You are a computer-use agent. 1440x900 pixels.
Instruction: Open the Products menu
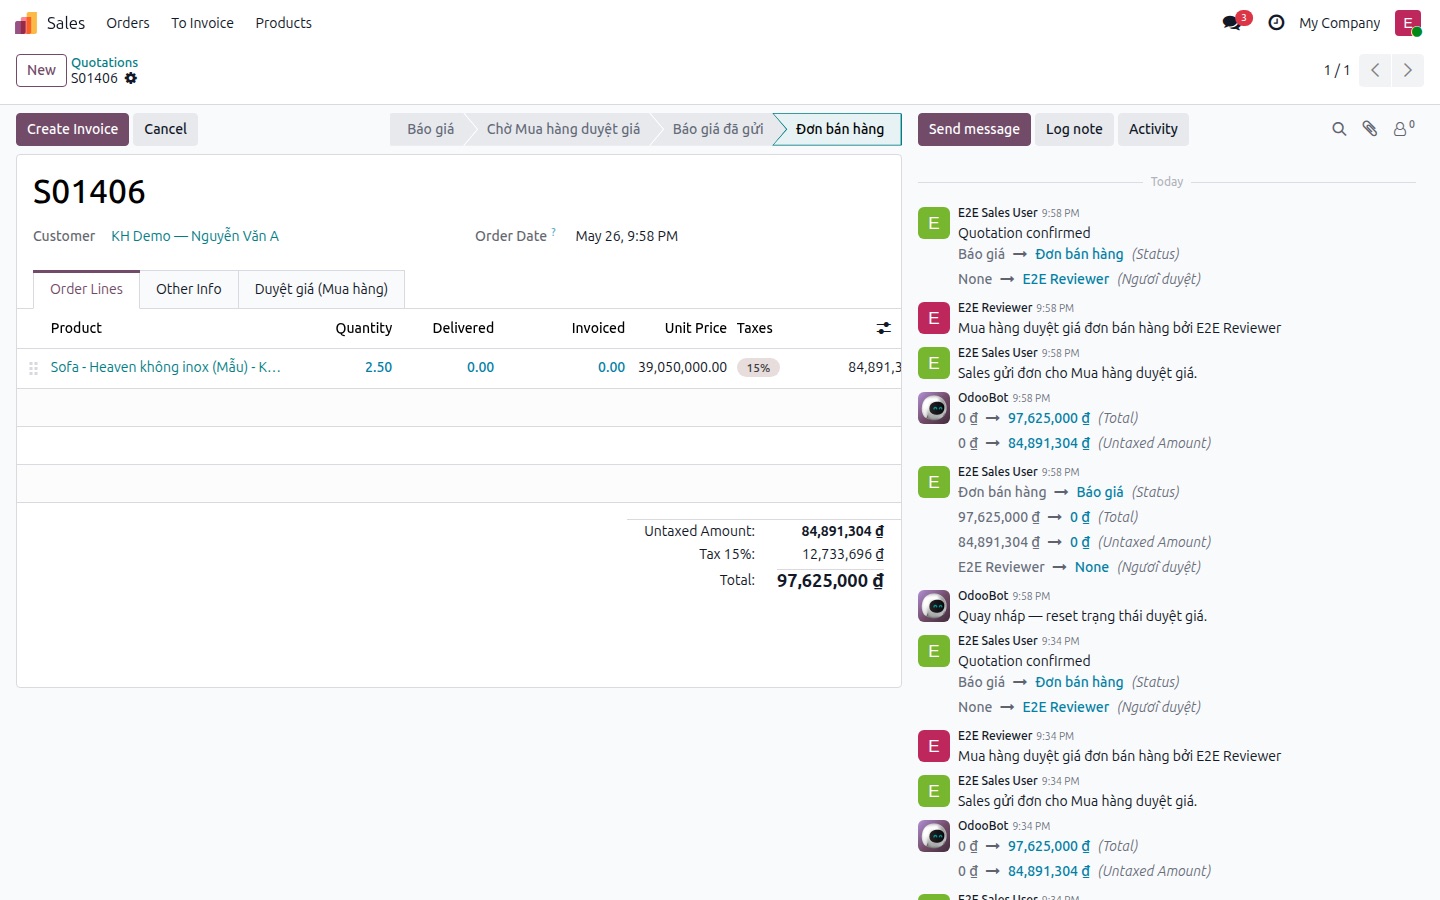pyautogui.click(x=283, y=23)
